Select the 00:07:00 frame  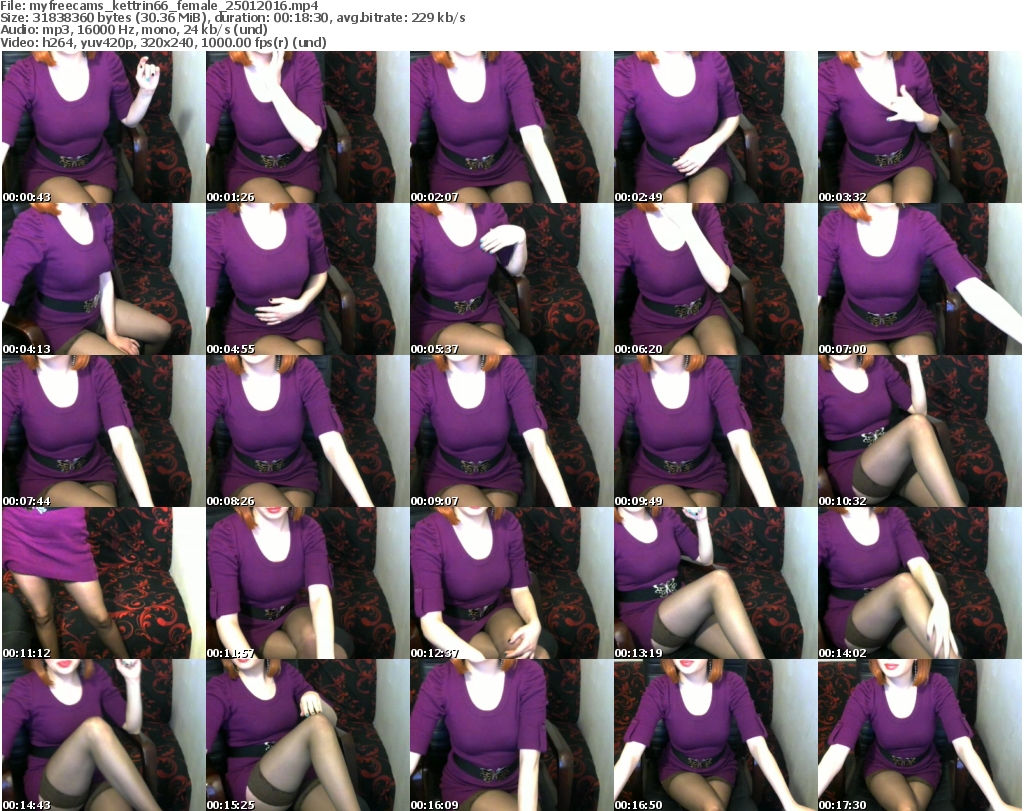(920, 279)
